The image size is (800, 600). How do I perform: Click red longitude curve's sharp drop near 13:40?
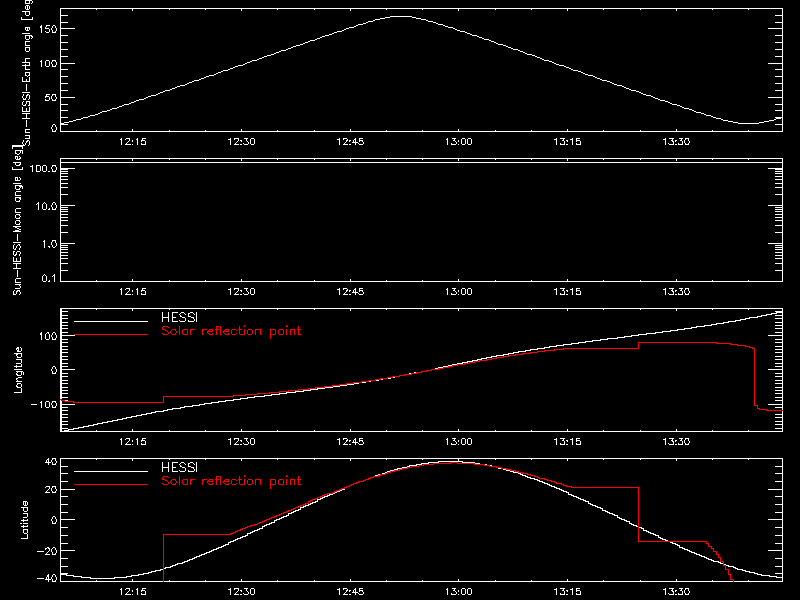click(755, 377)
